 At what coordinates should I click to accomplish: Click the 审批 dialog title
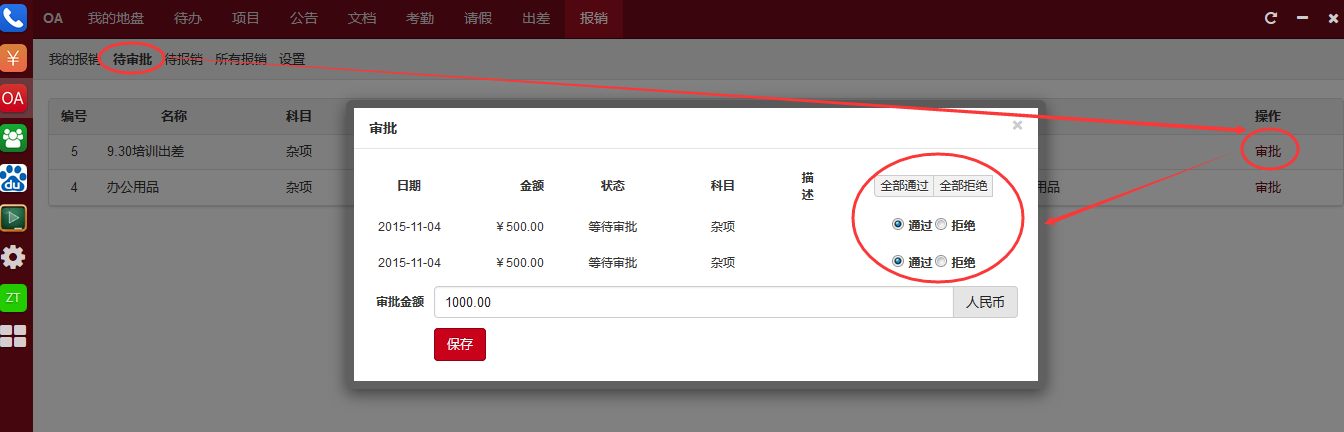[x=383, y=128]
